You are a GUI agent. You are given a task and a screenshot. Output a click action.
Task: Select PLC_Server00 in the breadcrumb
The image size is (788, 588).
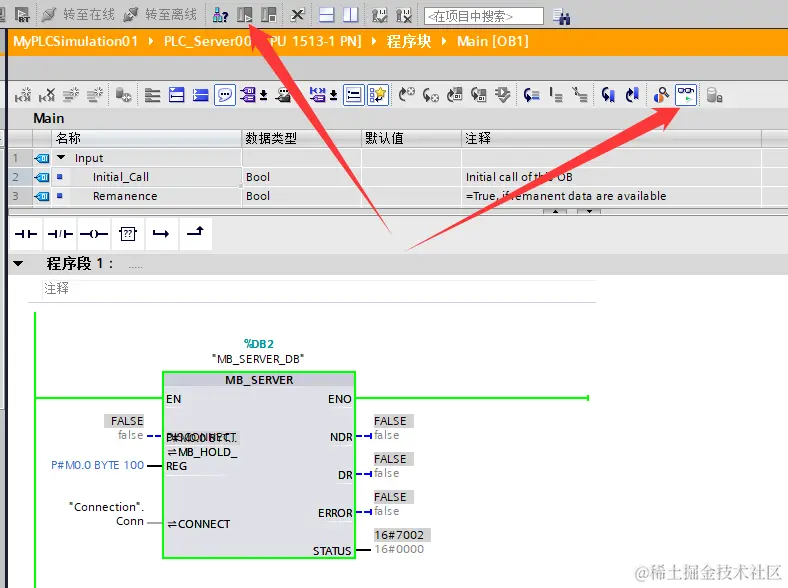pos(207,41)
